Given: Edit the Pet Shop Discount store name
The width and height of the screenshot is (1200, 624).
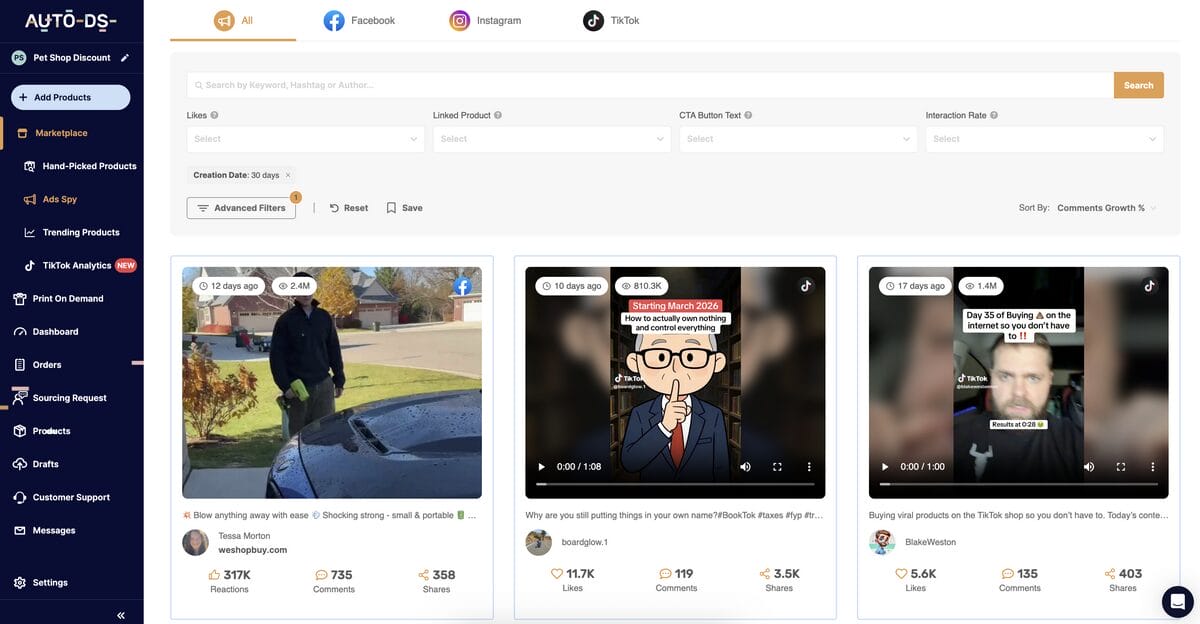Looking at the screenshot, I should pos(122,55).
